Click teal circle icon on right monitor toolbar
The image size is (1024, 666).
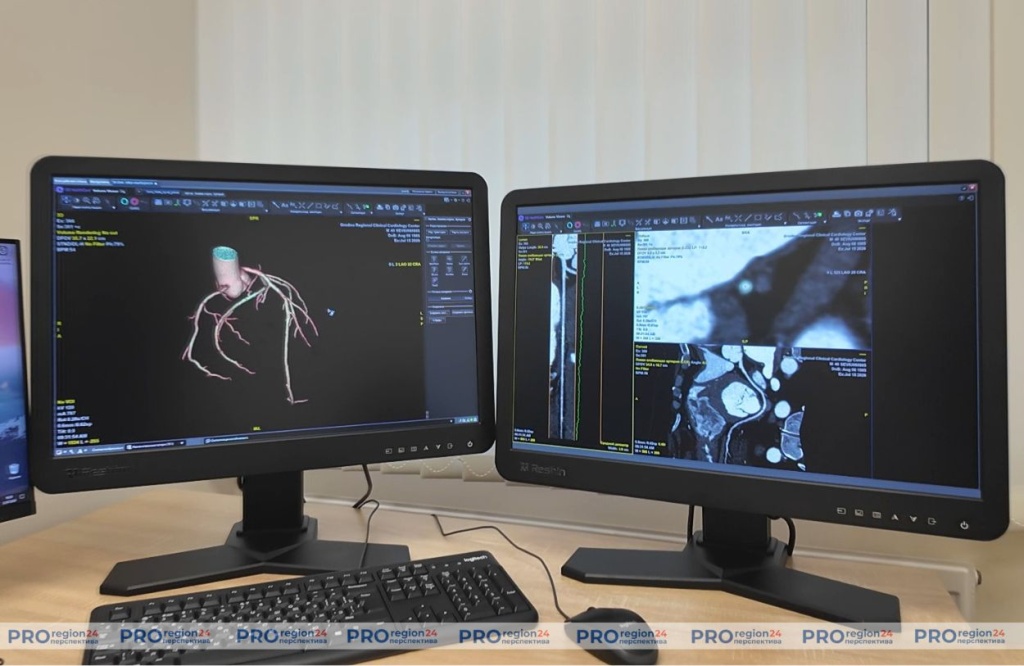569,225
